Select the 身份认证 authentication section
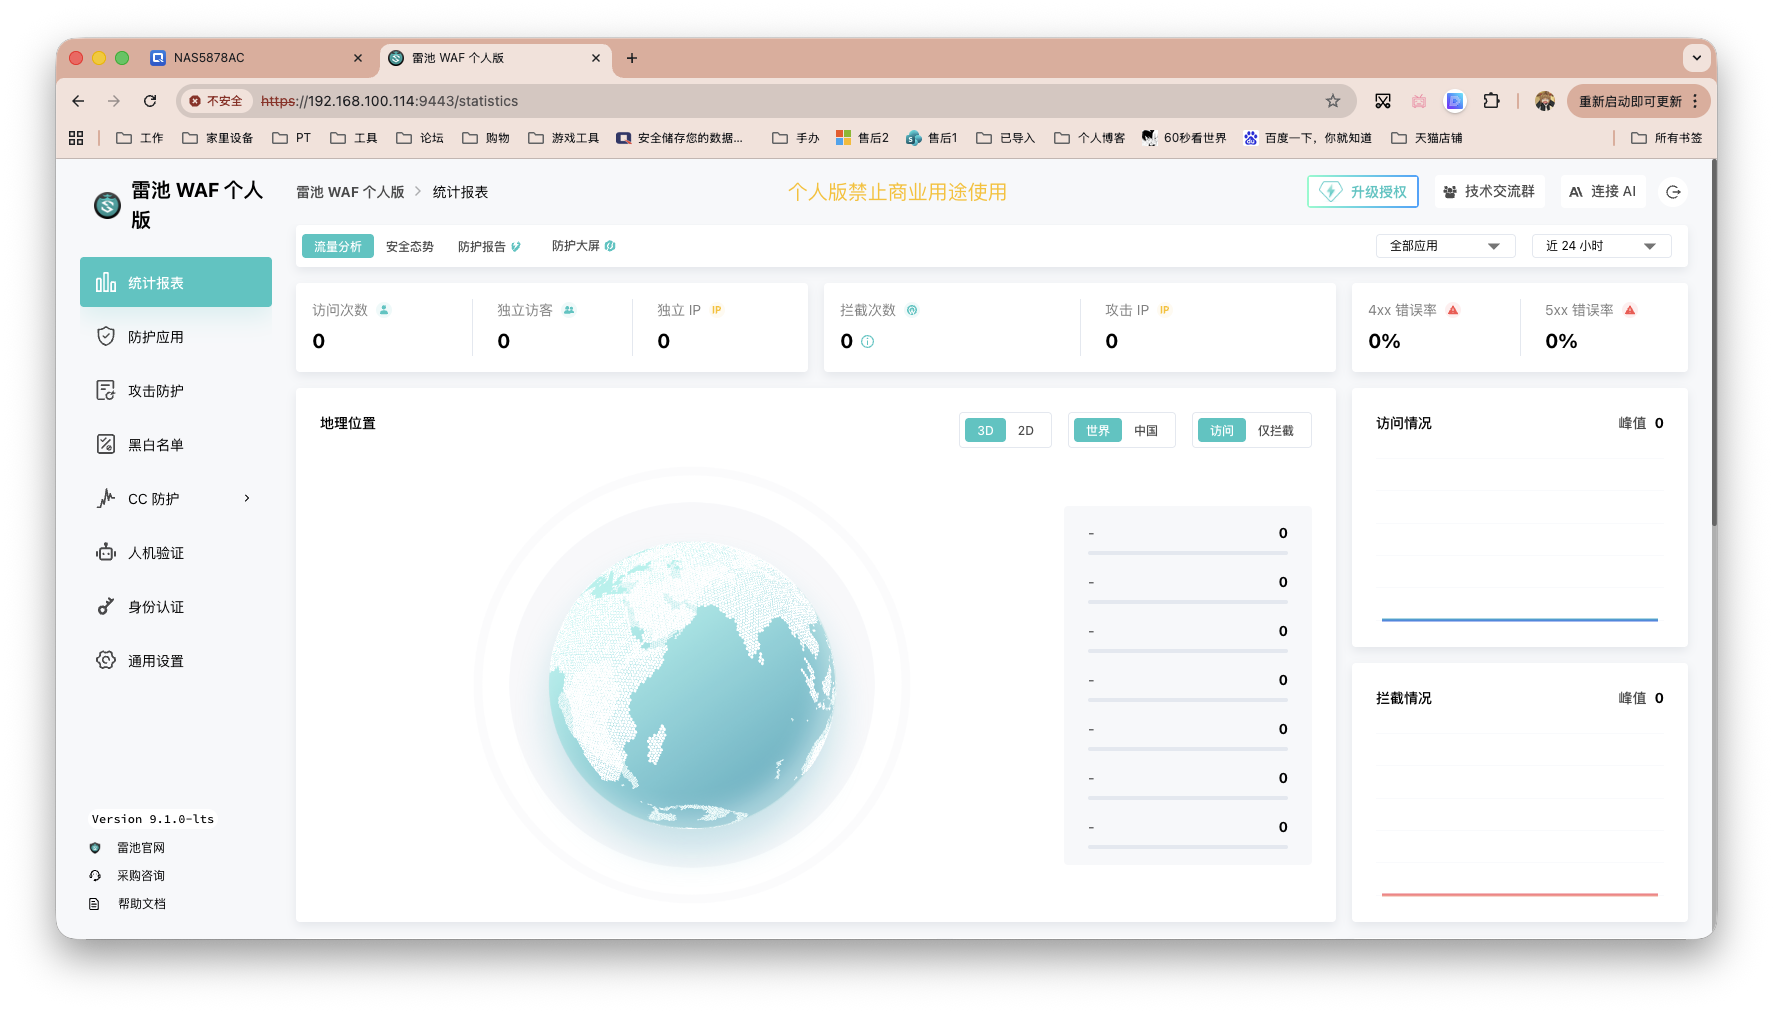The image size is (1773, 1013). click(x=156, y=606)
